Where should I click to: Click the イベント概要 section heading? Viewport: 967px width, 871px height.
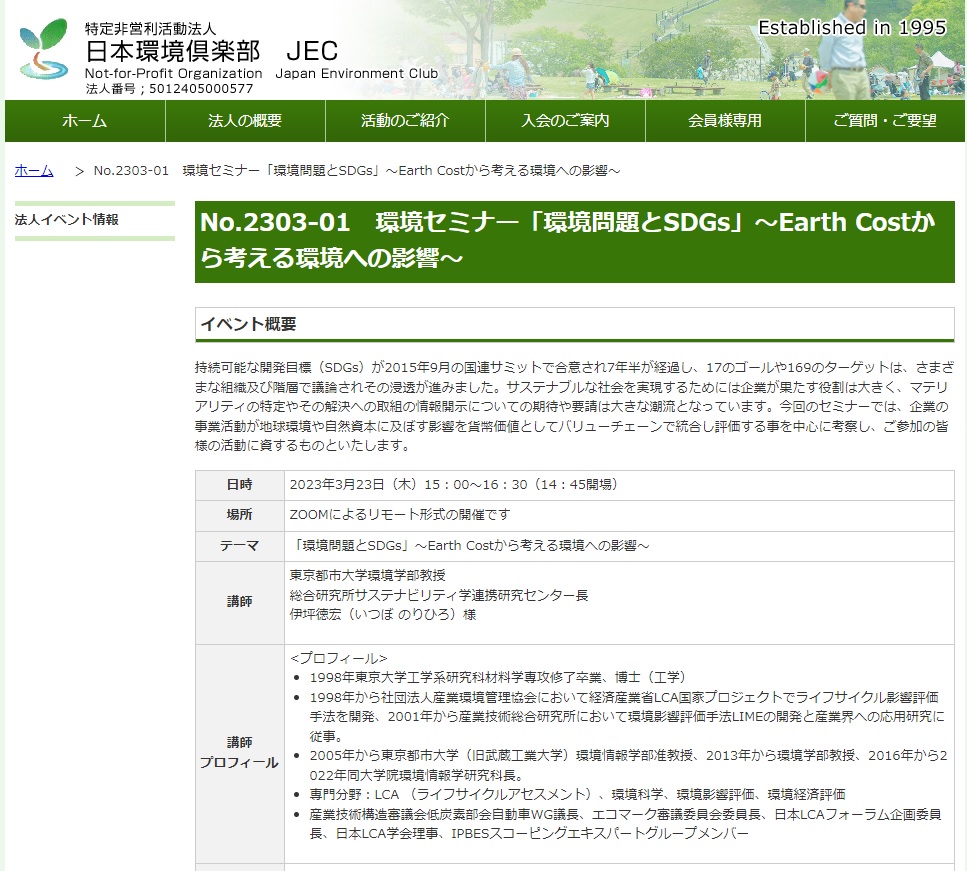[x=575, y=324]
